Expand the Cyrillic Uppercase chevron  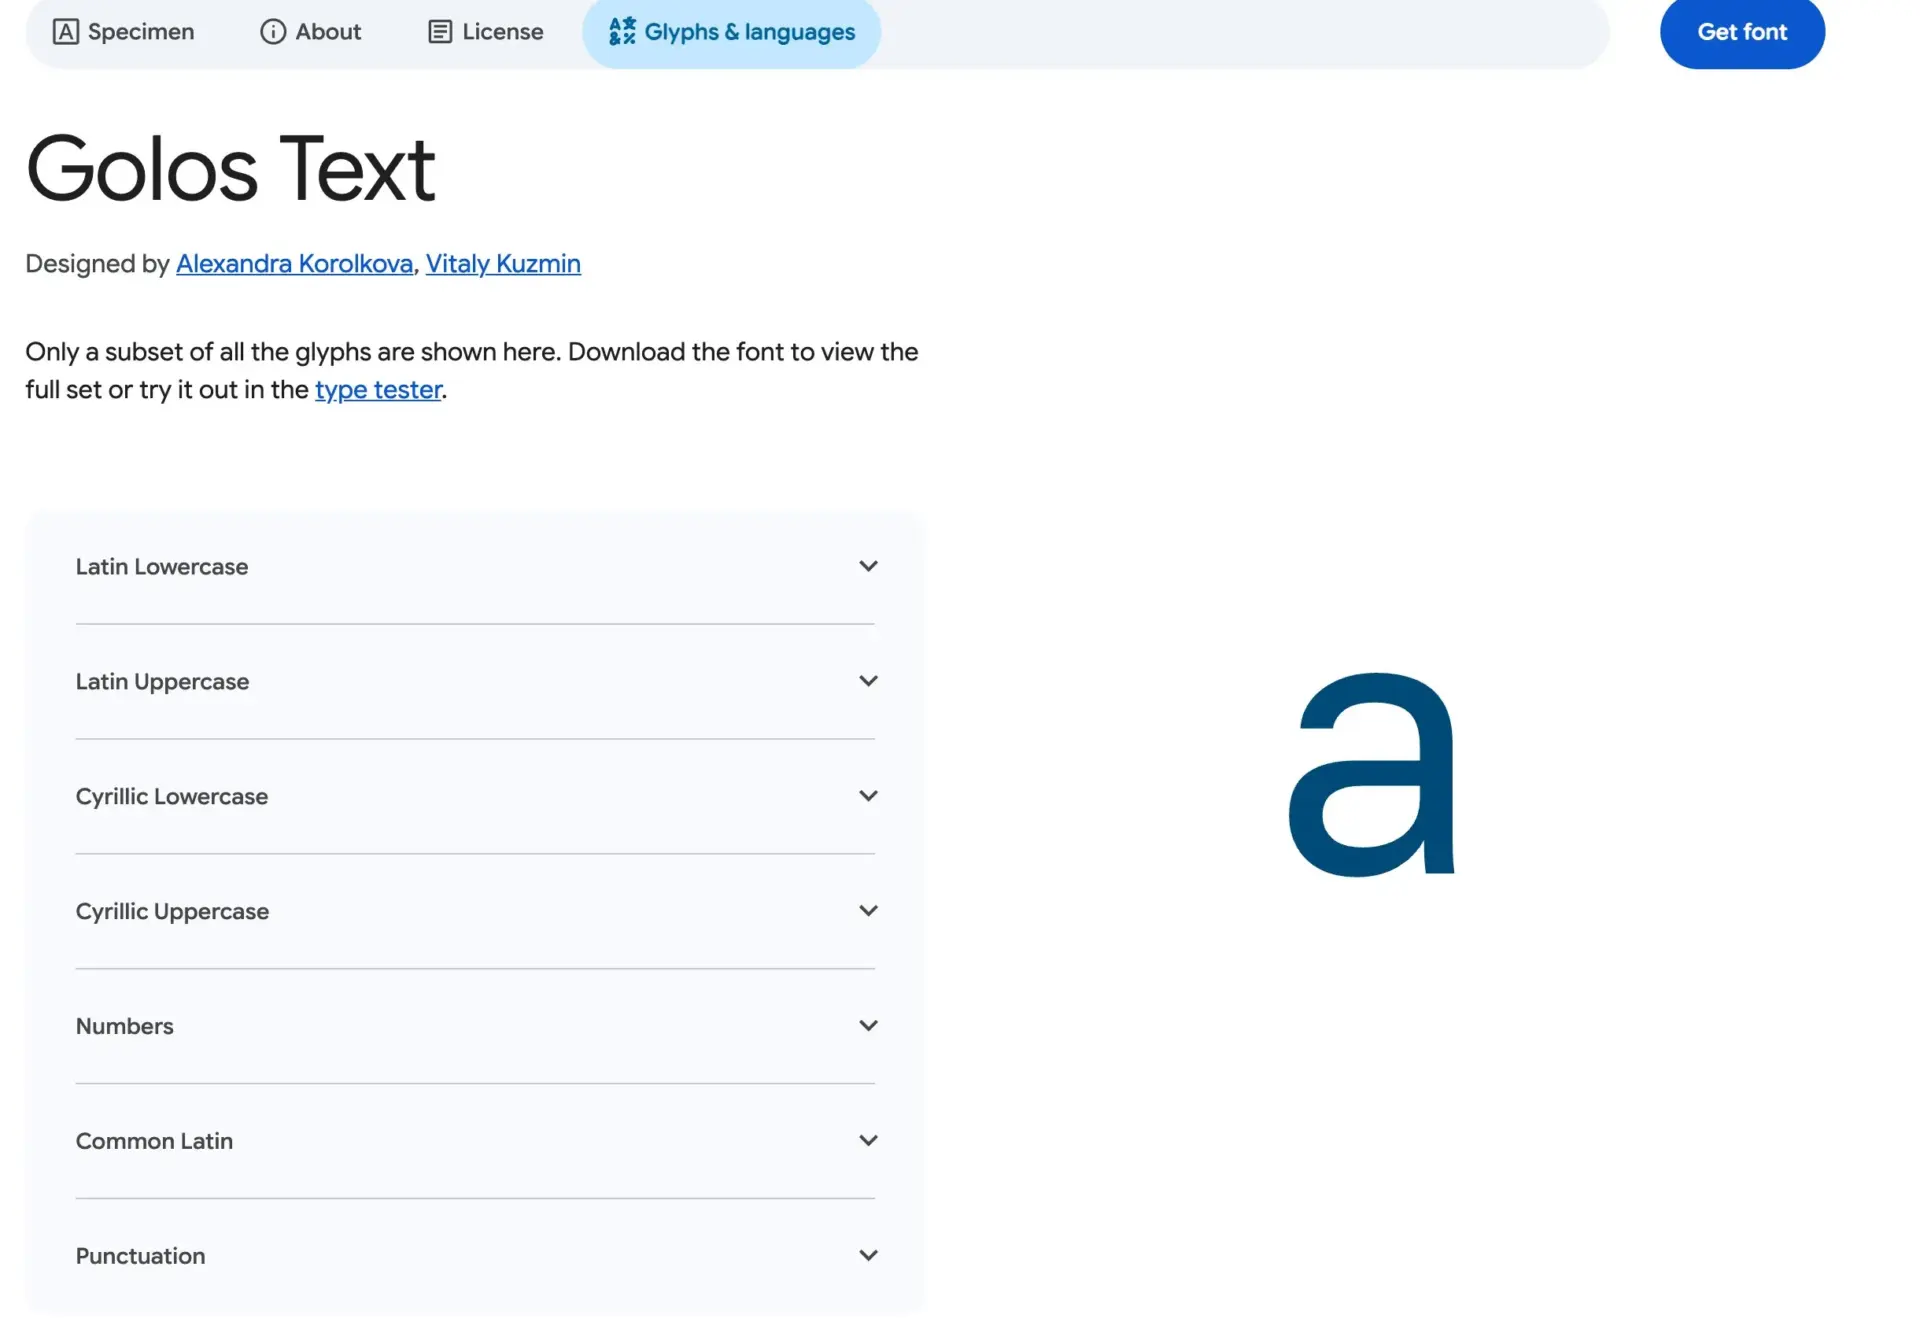[868, 911]
